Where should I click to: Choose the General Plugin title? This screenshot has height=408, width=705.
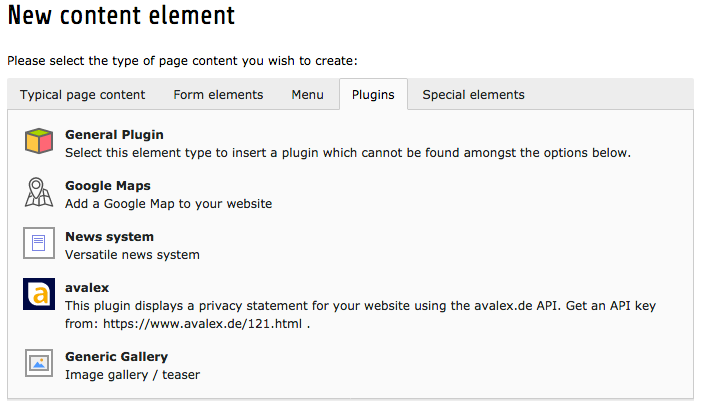[x=114, y=135]
